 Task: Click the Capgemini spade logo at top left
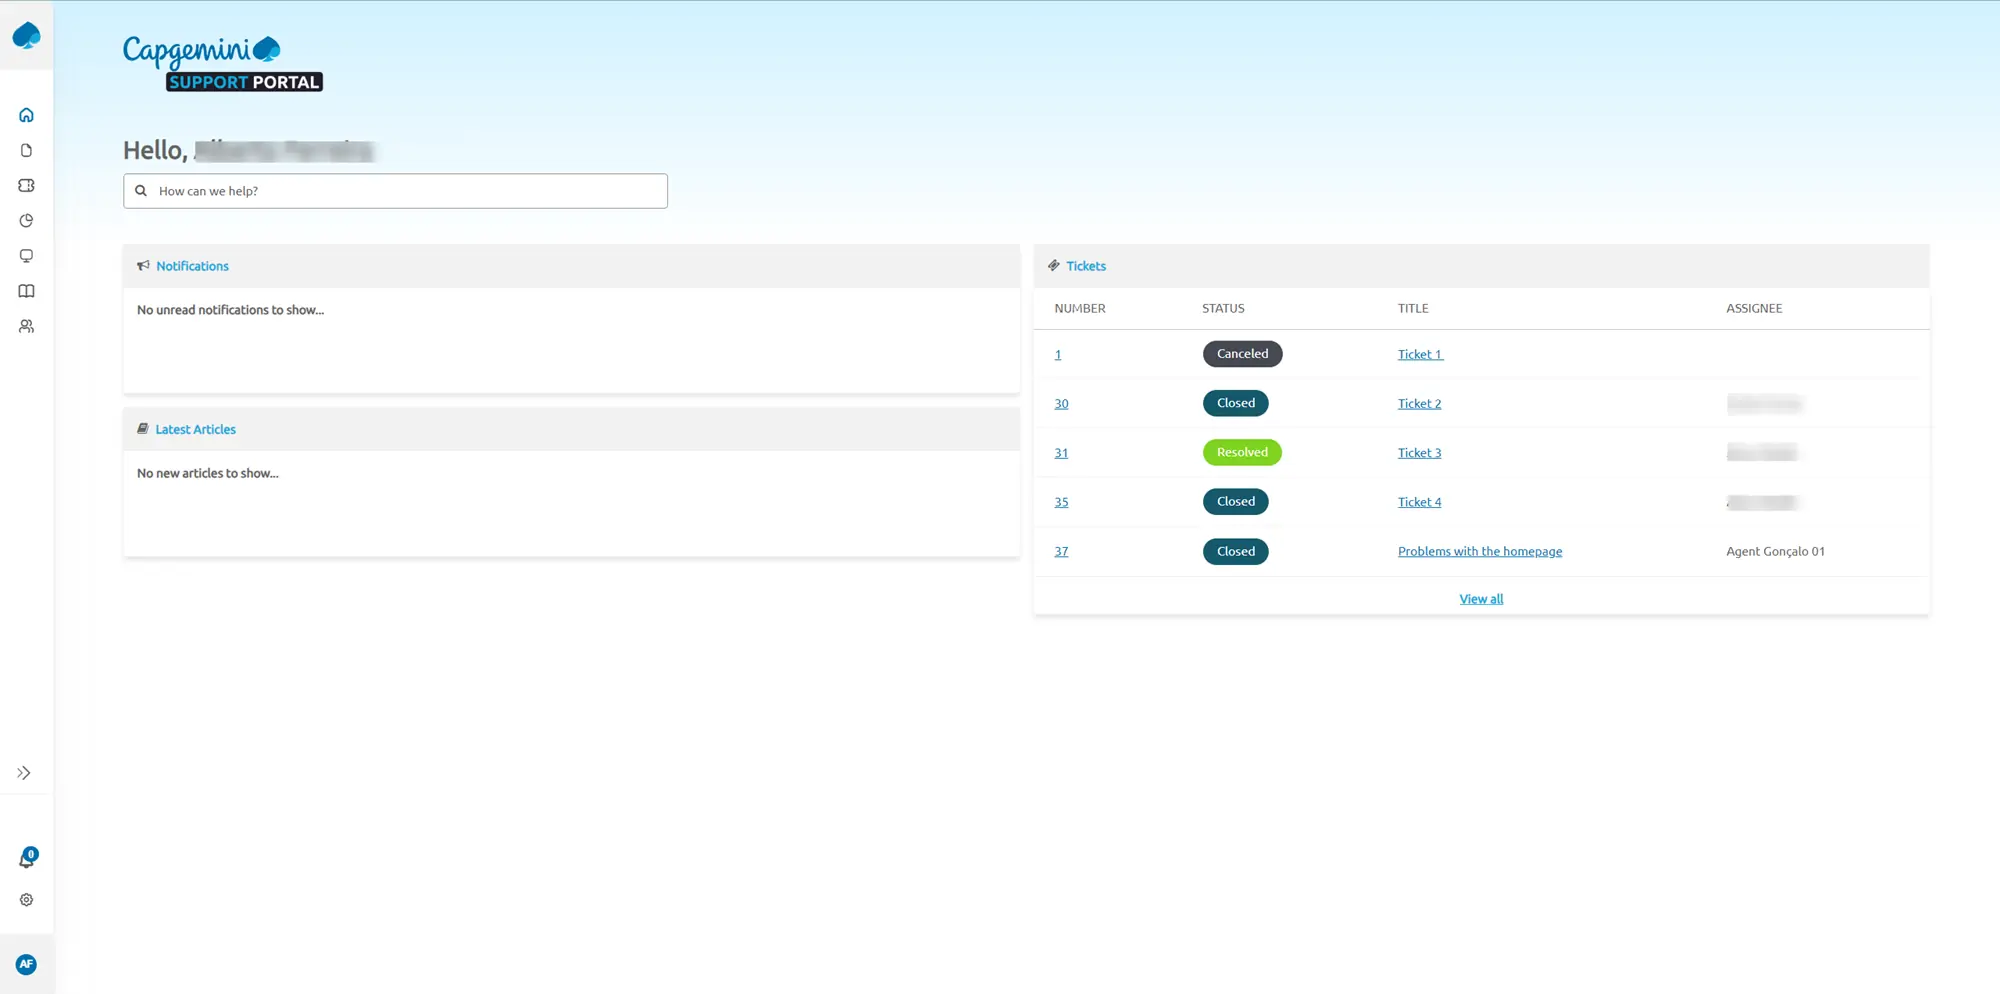click(x=26, y=35)
